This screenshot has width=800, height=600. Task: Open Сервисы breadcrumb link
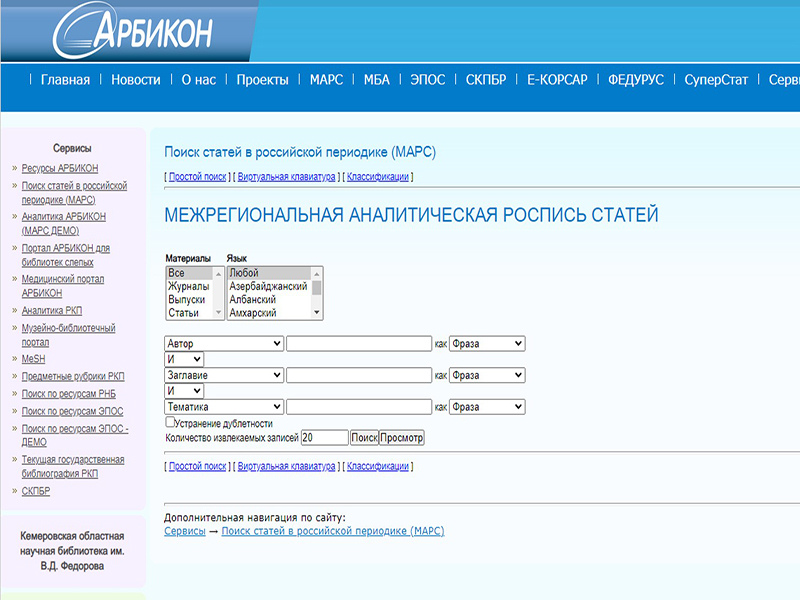pos(185,531)
